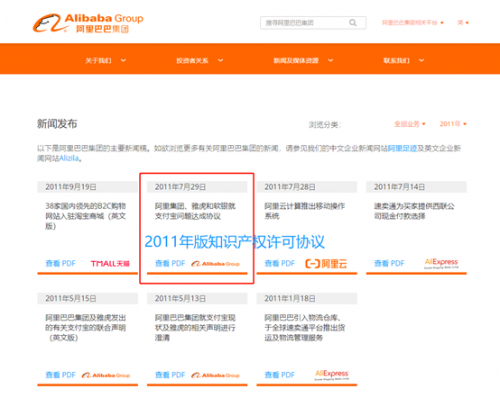This screenshot has width=500, height=398.
Task: Click the TMALL logo on 2011年9月19日 card
Action: point(110,264)
